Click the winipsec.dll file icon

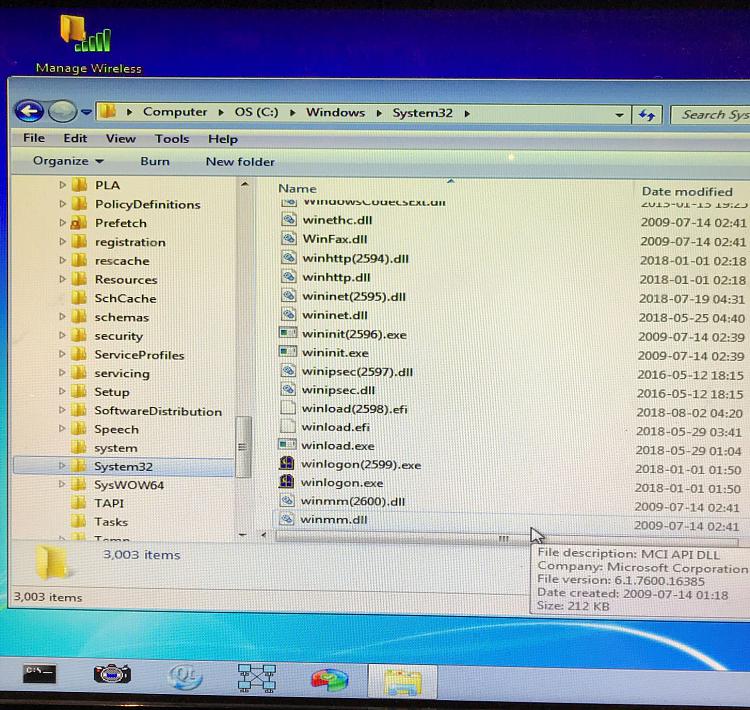click(288, 389)
